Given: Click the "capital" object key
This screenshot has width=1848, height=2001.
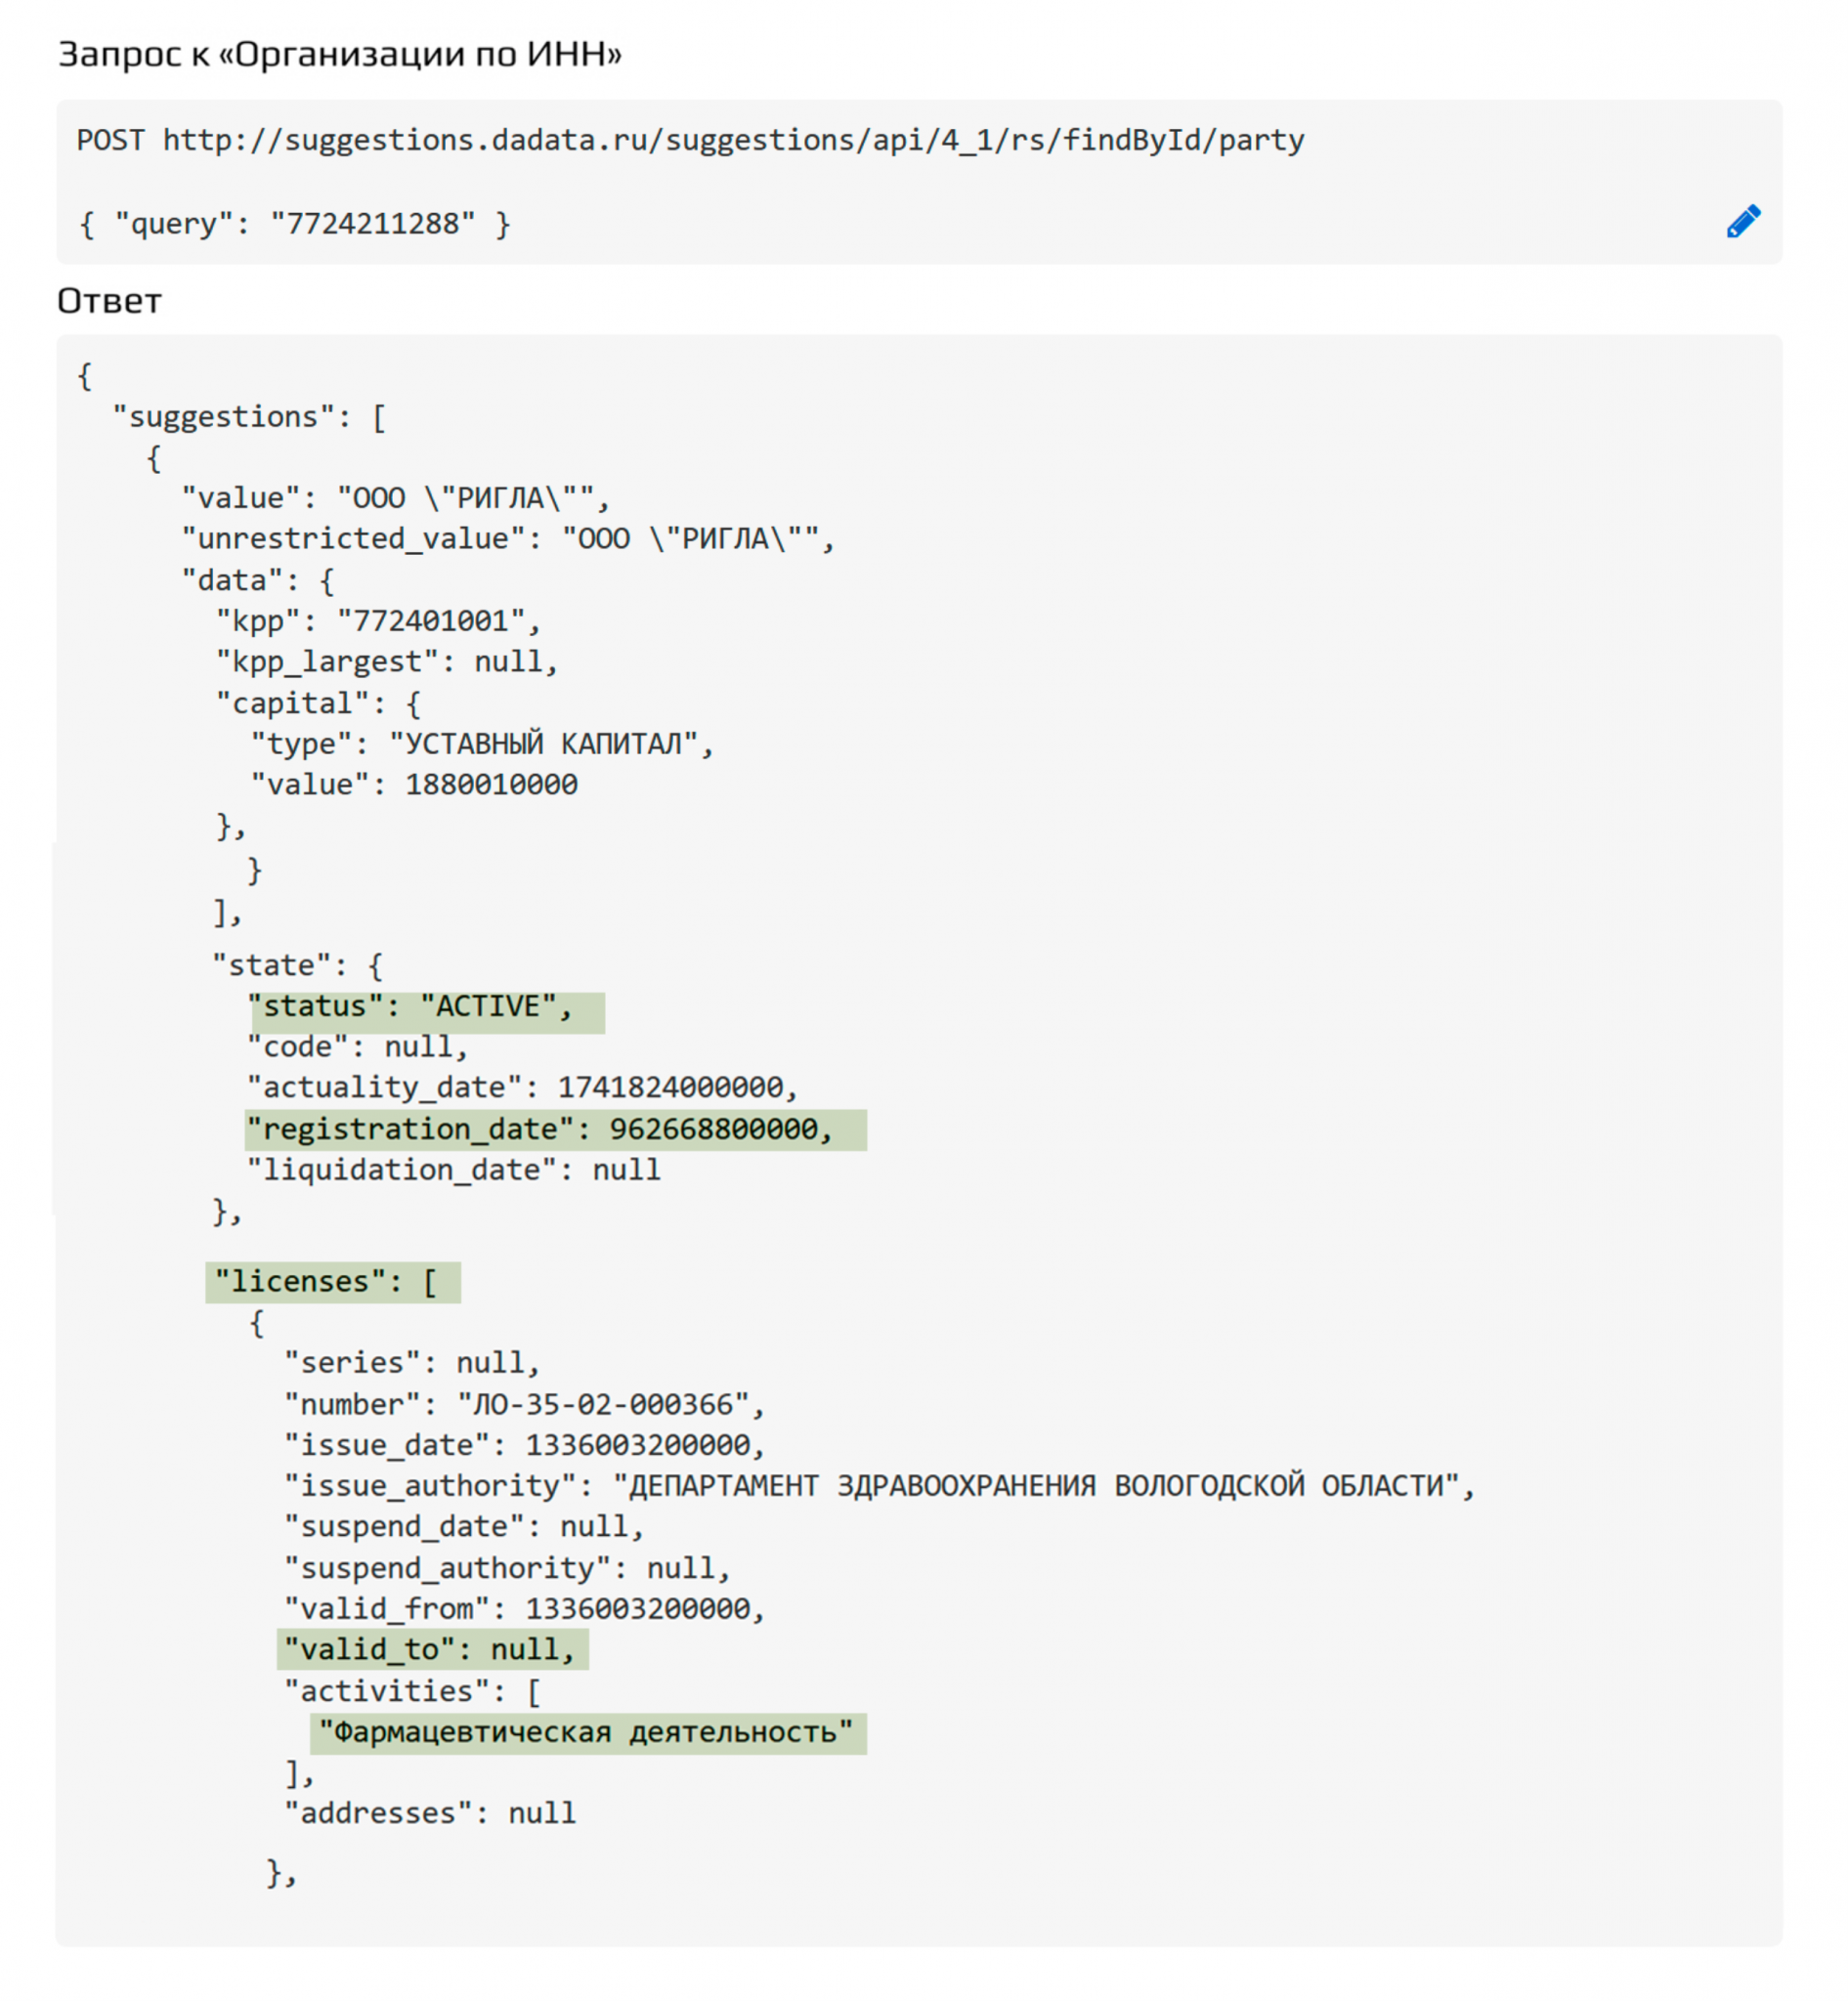Looking at the screenshot, I should (x=292, y=703).
